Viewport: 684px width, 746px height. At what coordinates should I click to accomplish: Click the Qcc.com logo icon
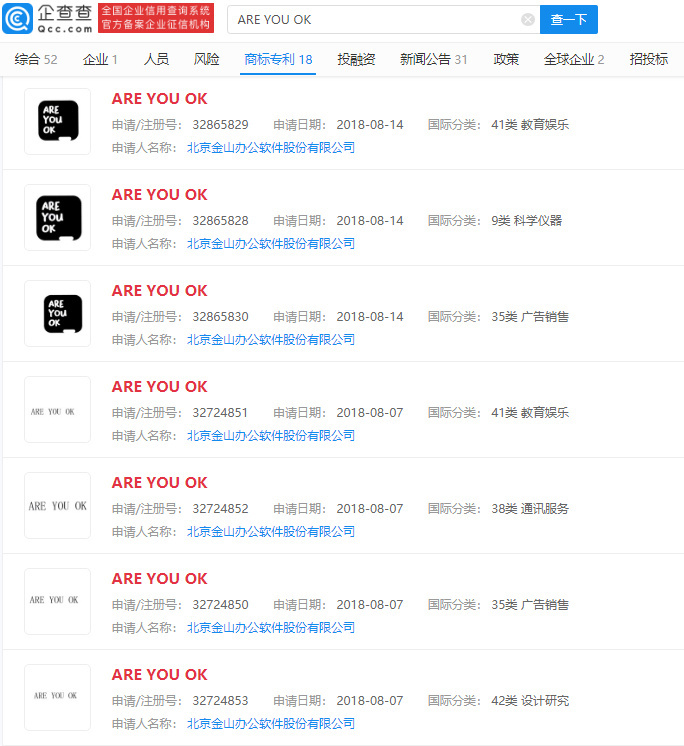click(x=18, y=19)
